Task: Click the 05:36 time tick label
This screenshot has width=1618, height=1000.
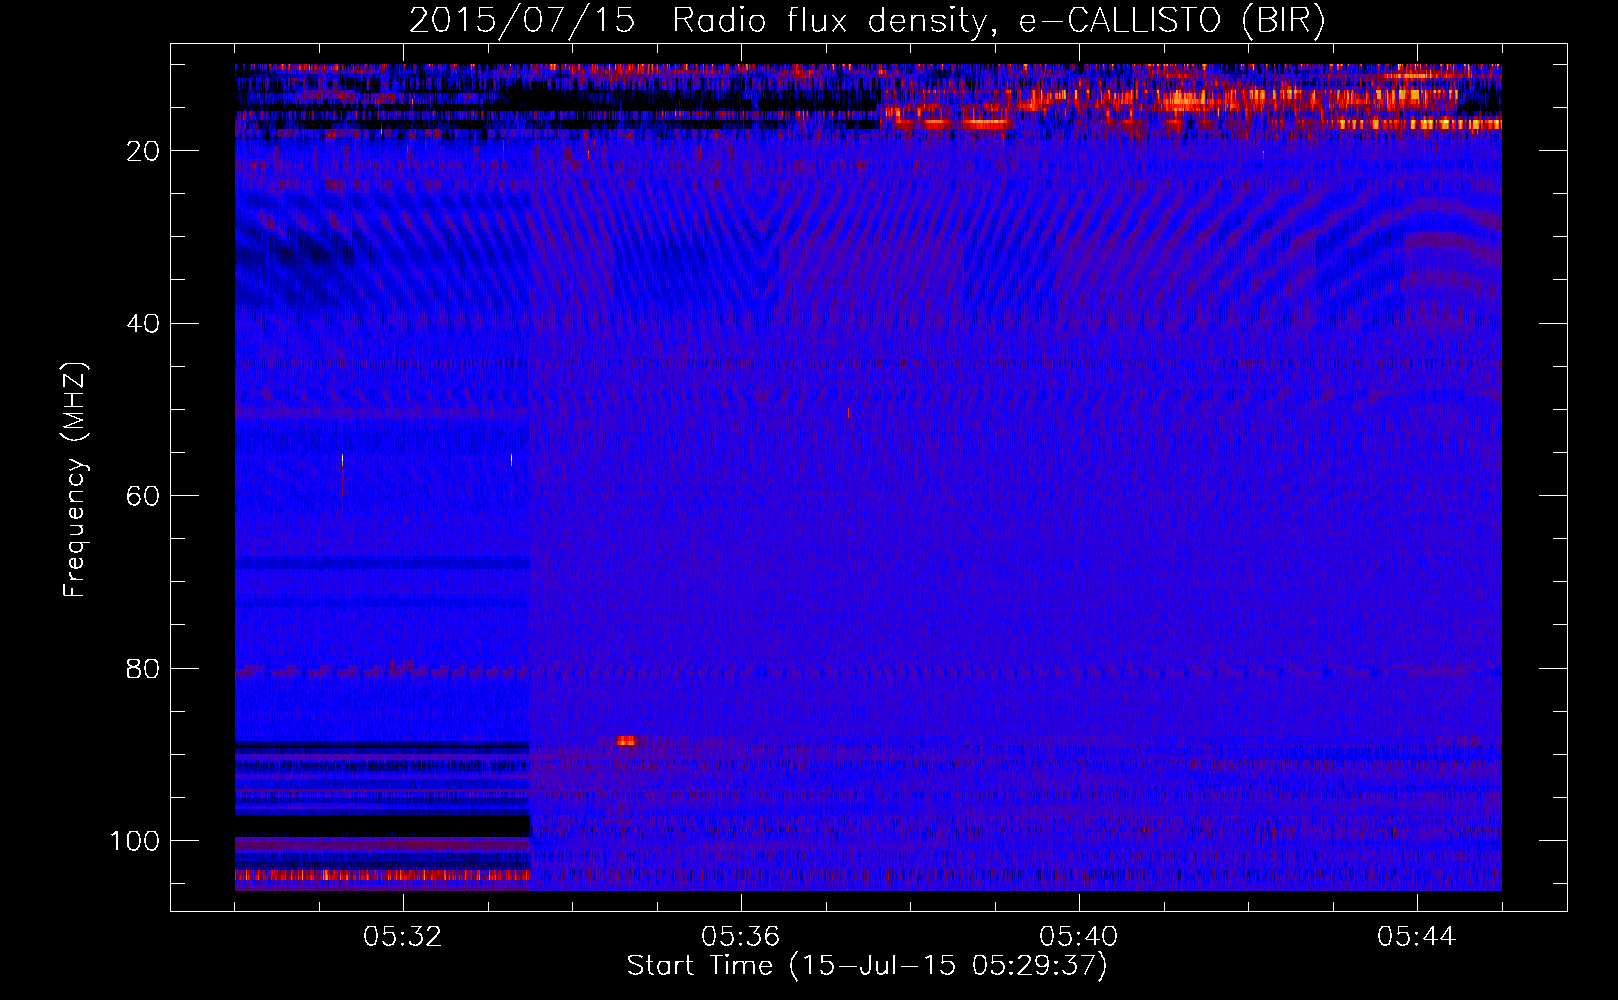Action: 741,937
